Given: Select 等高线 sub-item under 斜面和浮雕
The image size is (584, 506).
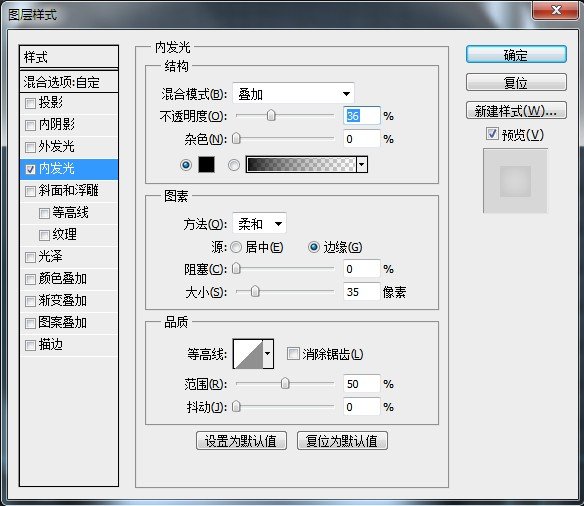Looking at the screenshot, I should (70, 213).
